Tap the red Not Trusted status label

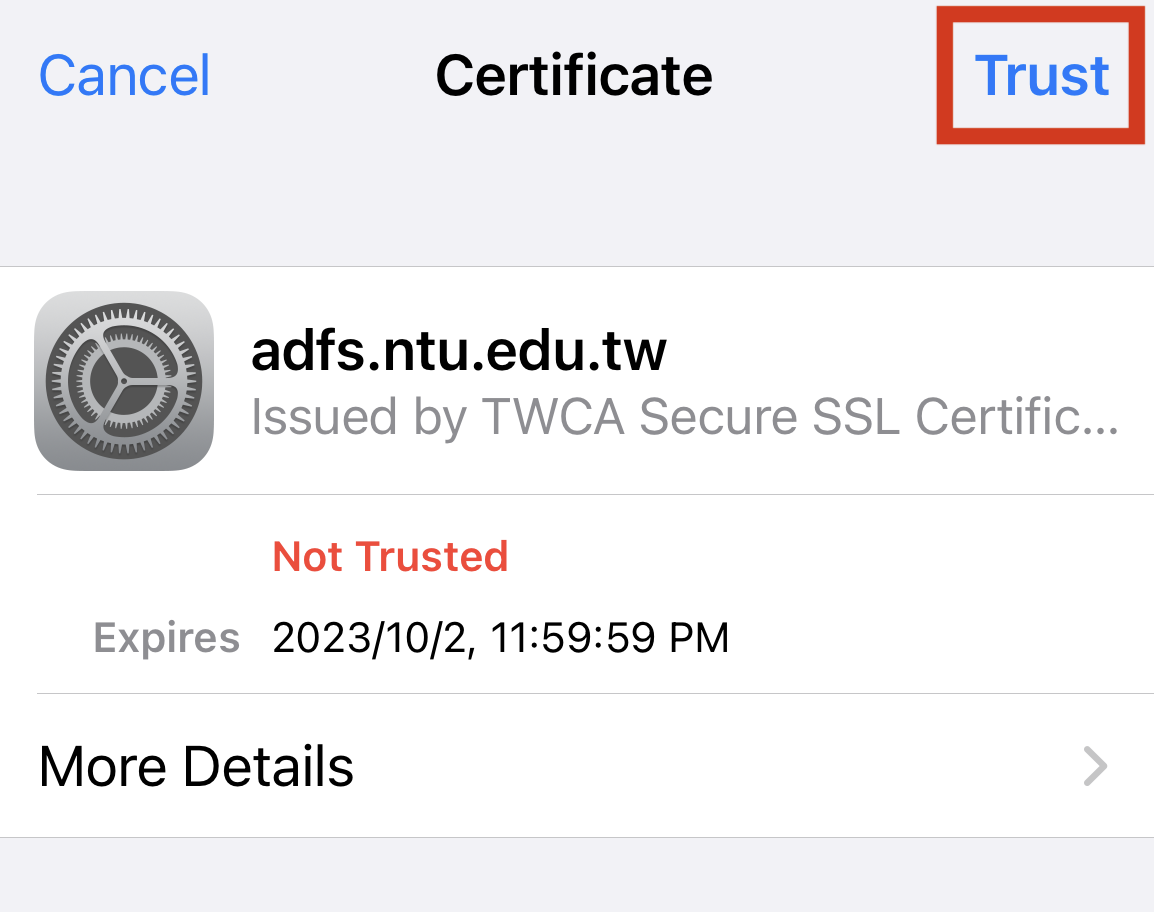(x=390, y=556)
